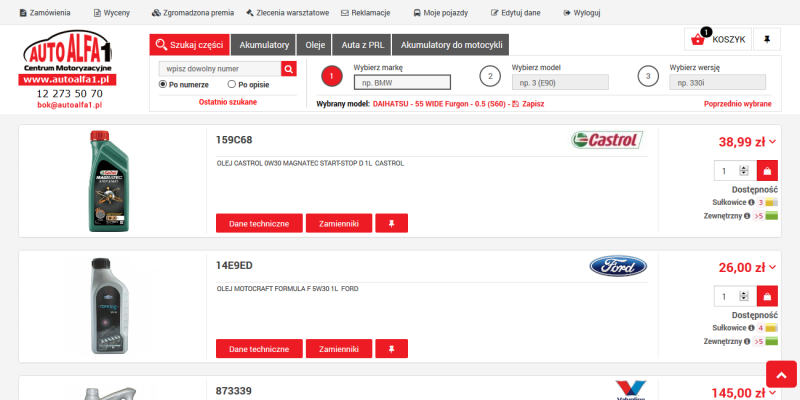Open the Koszyk shopping cart
The width and height of the screenshot is (800, 400).
(x=717, y=39)
